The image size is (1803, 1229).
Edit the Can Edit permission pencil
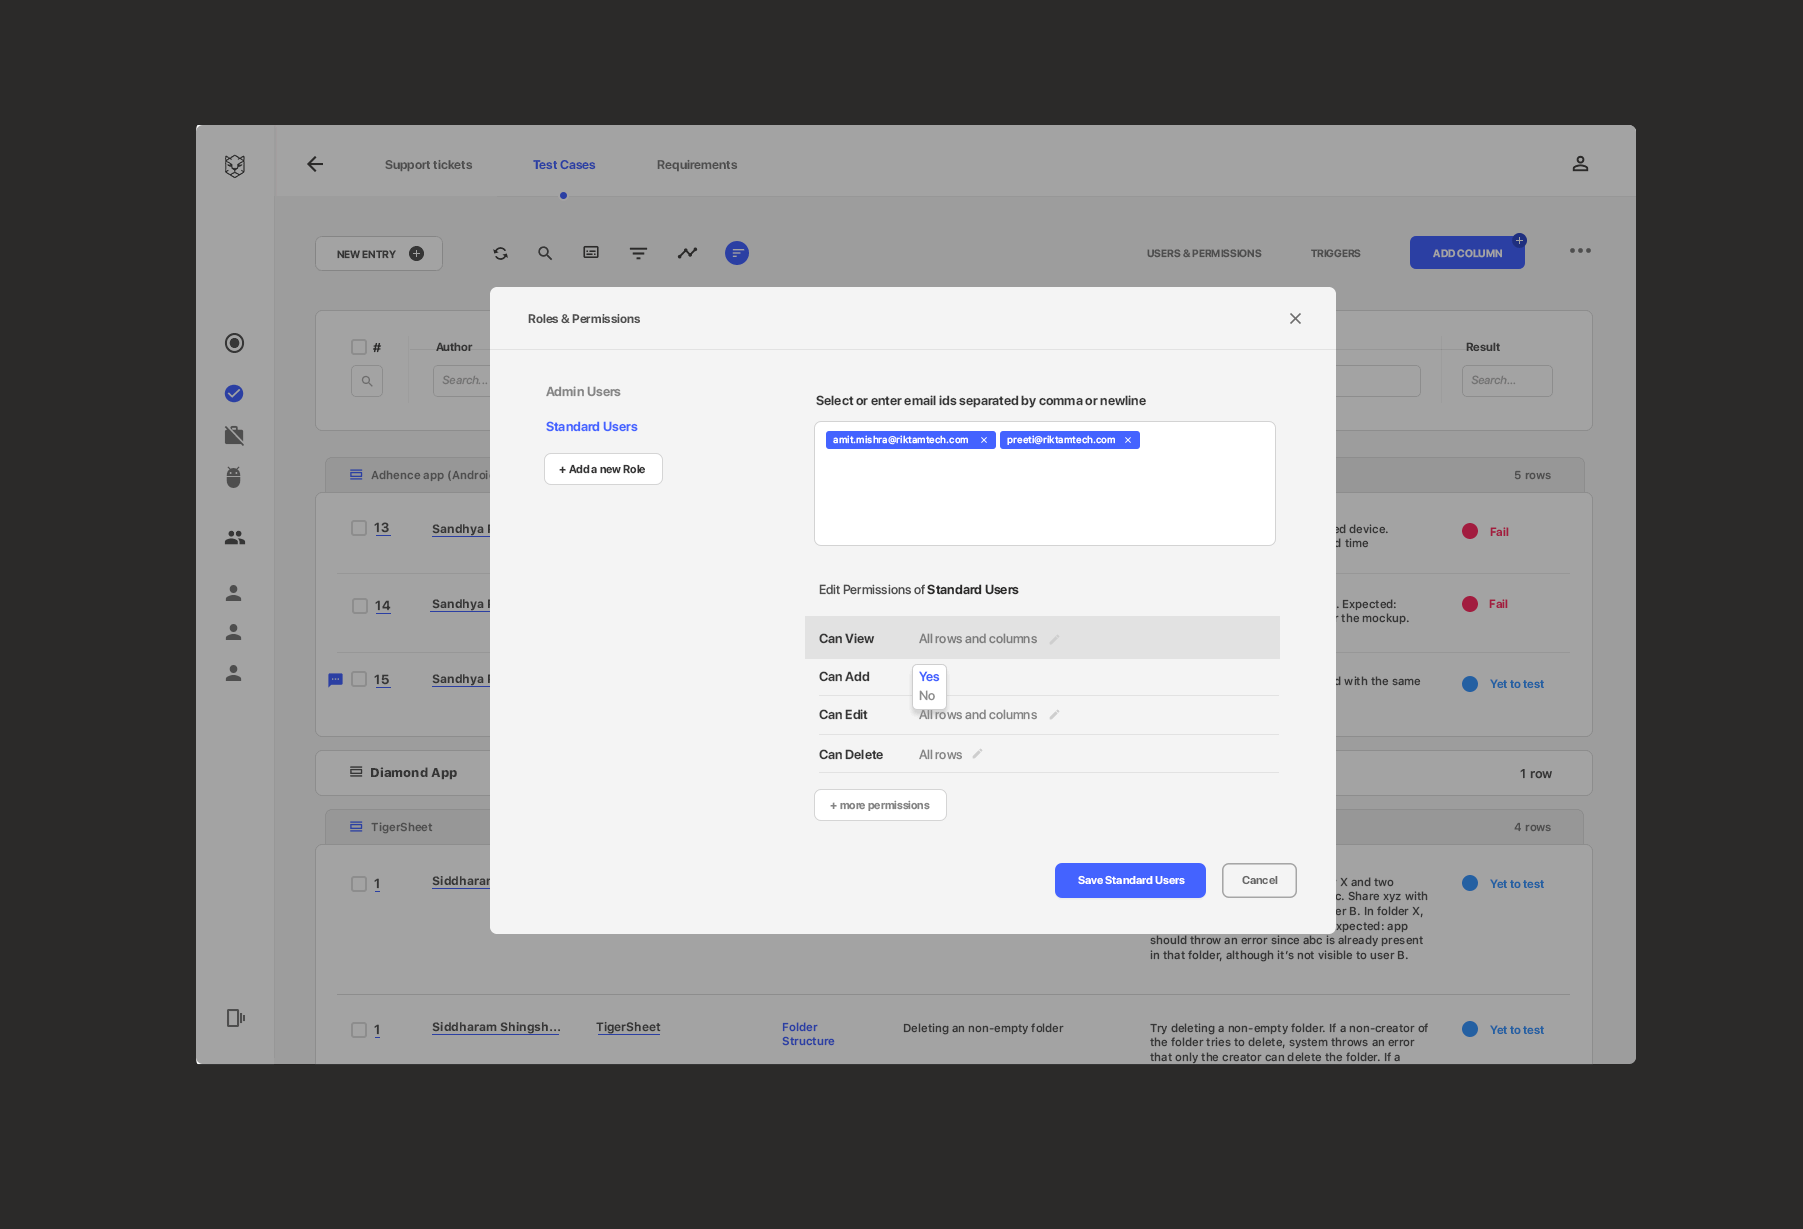[1054, 715]
